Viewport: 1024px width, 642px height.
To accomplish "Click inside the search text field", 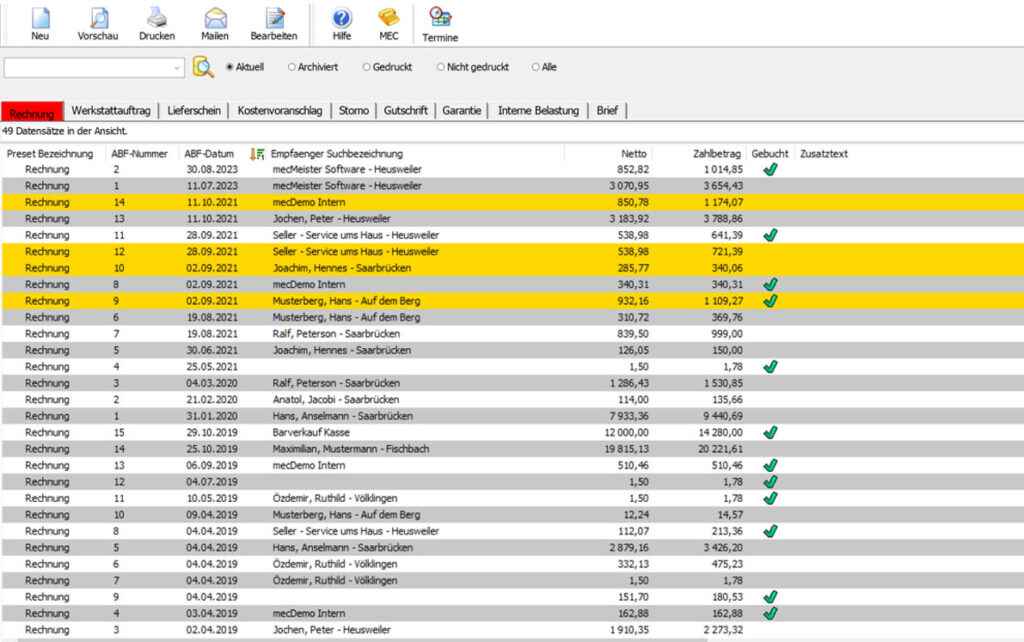I will [x=88, y=68].
